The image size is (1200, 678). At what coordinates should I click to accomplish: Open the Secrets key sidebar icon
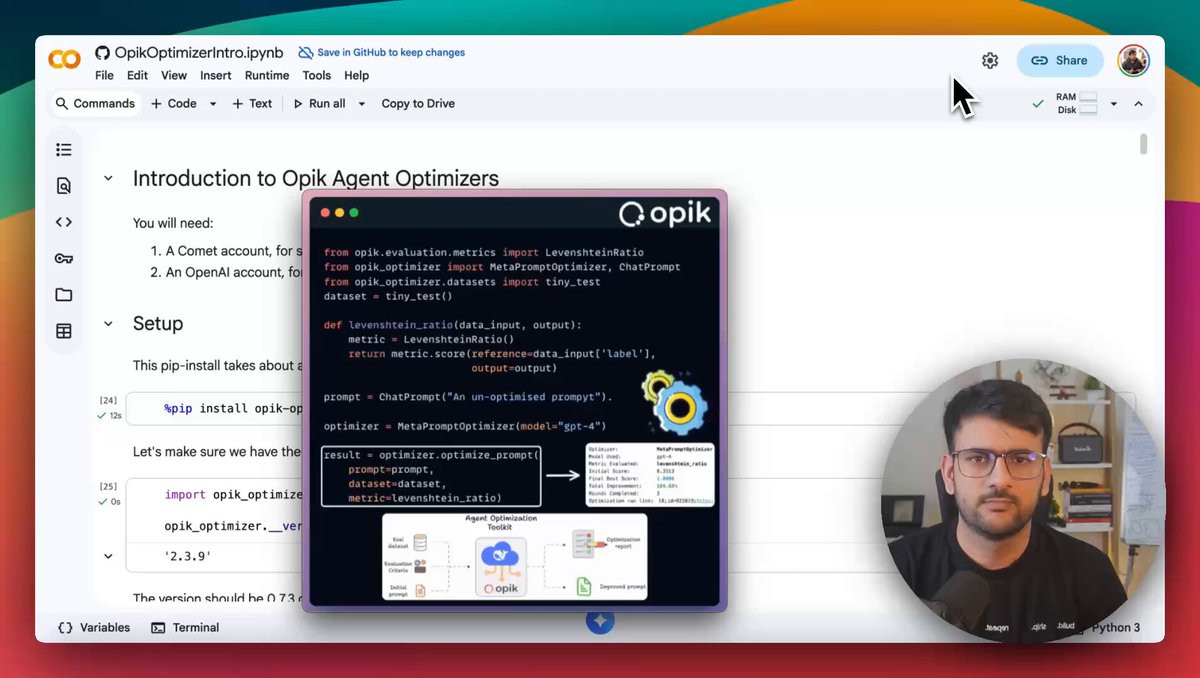click(x=64, y=259)
